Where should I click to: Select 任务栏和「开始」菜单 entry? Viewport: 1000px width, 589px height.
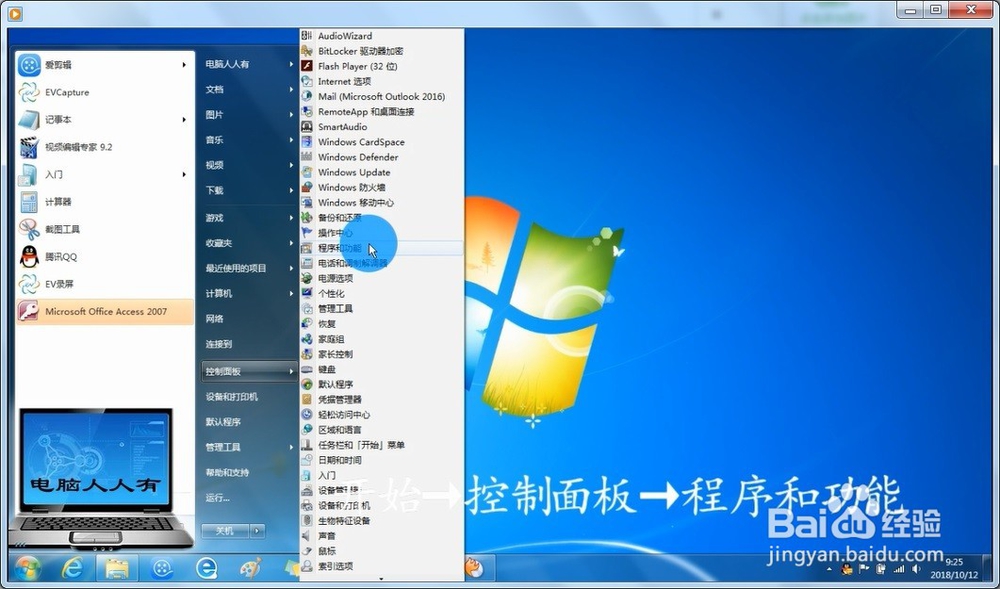pos(381,445)
